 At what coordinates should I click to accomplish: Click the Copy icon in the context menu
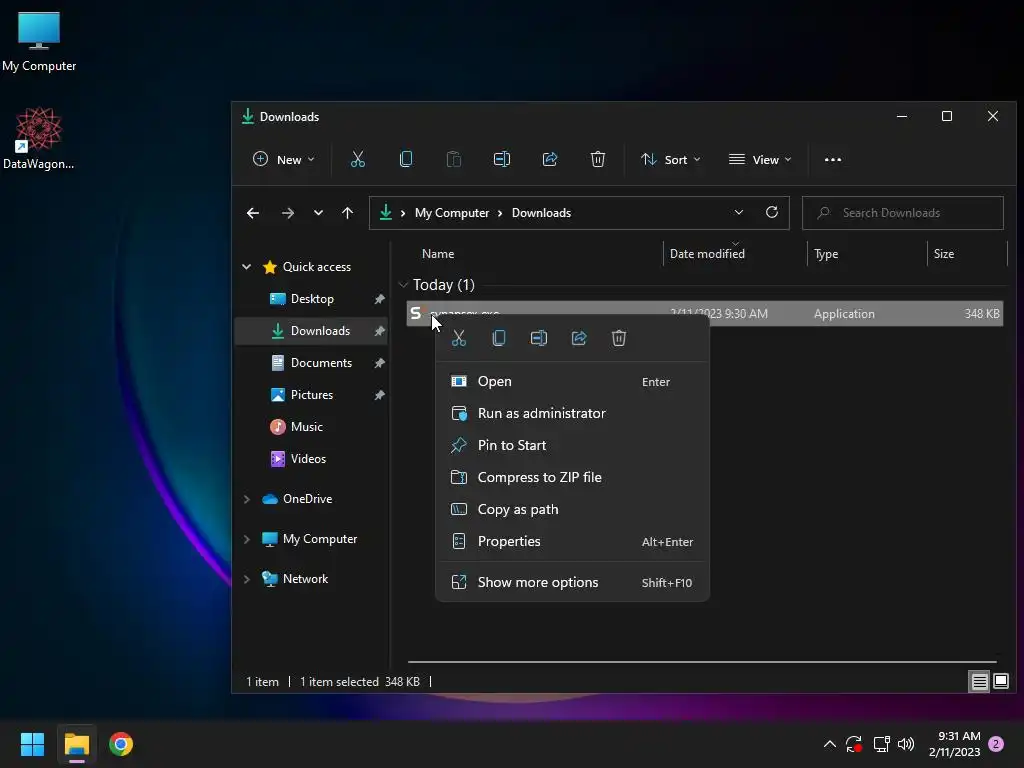click(499, 338)
